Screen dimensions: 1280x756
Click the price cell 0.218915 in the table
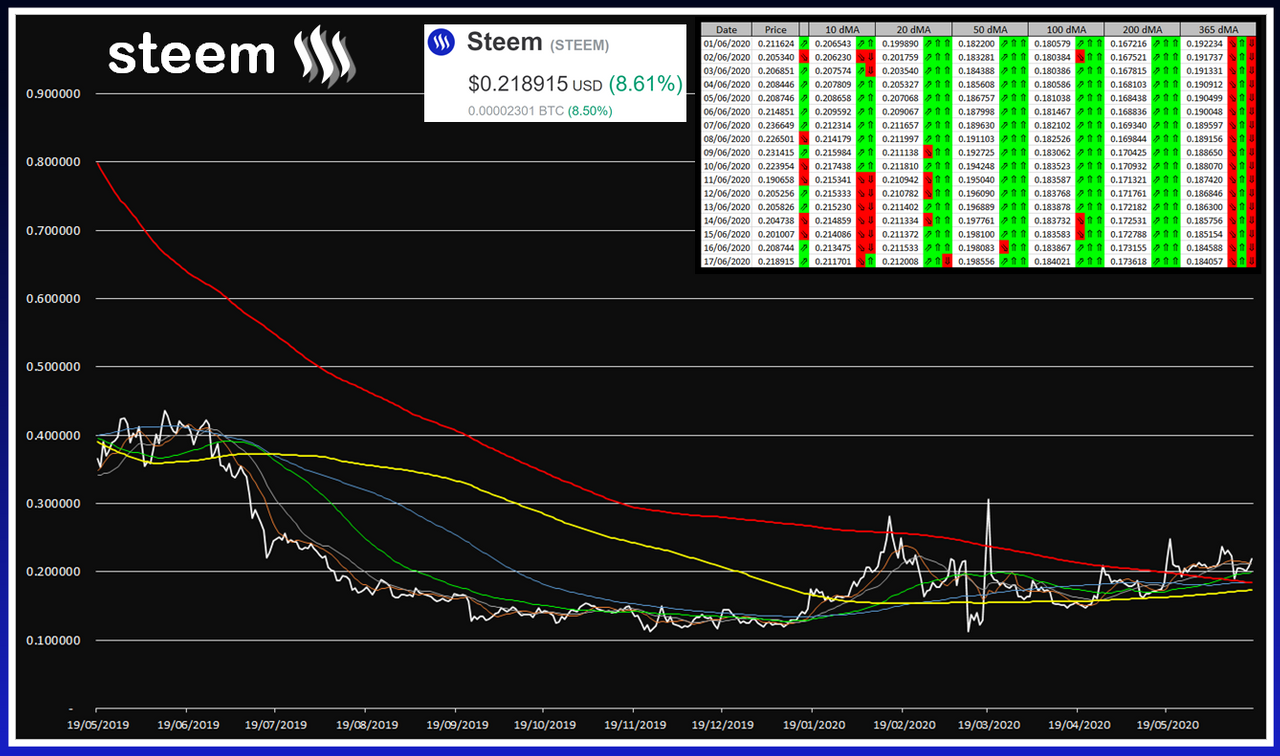pos(774,262)
